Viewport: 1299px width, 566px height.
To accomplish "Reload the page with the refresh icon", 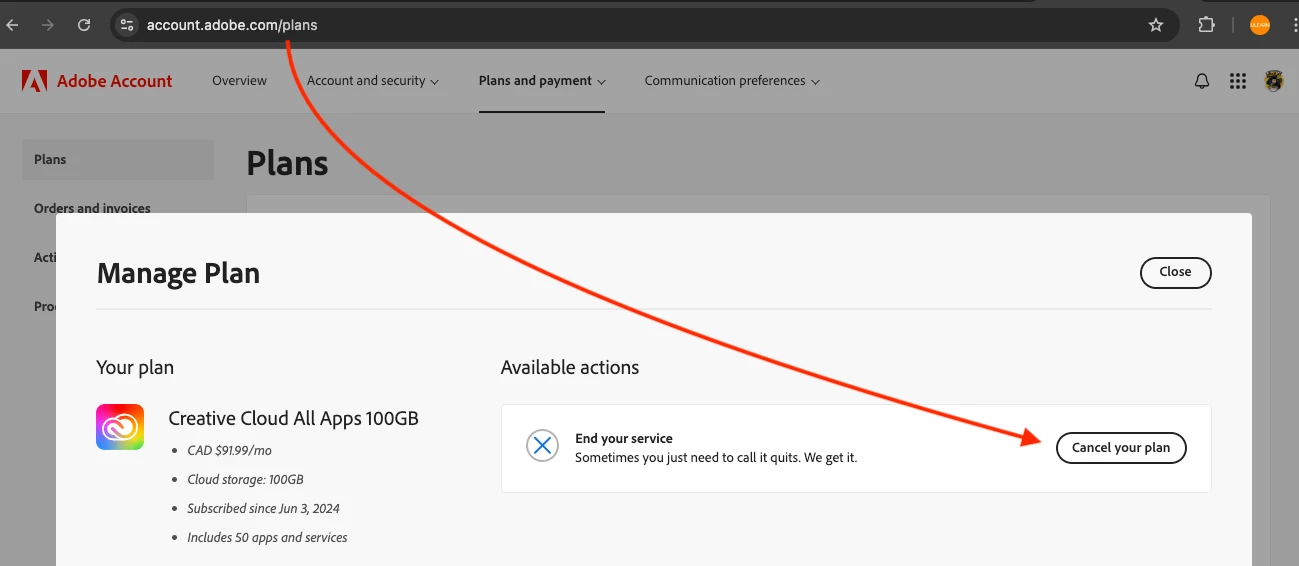I will click(x=84, y=25).
